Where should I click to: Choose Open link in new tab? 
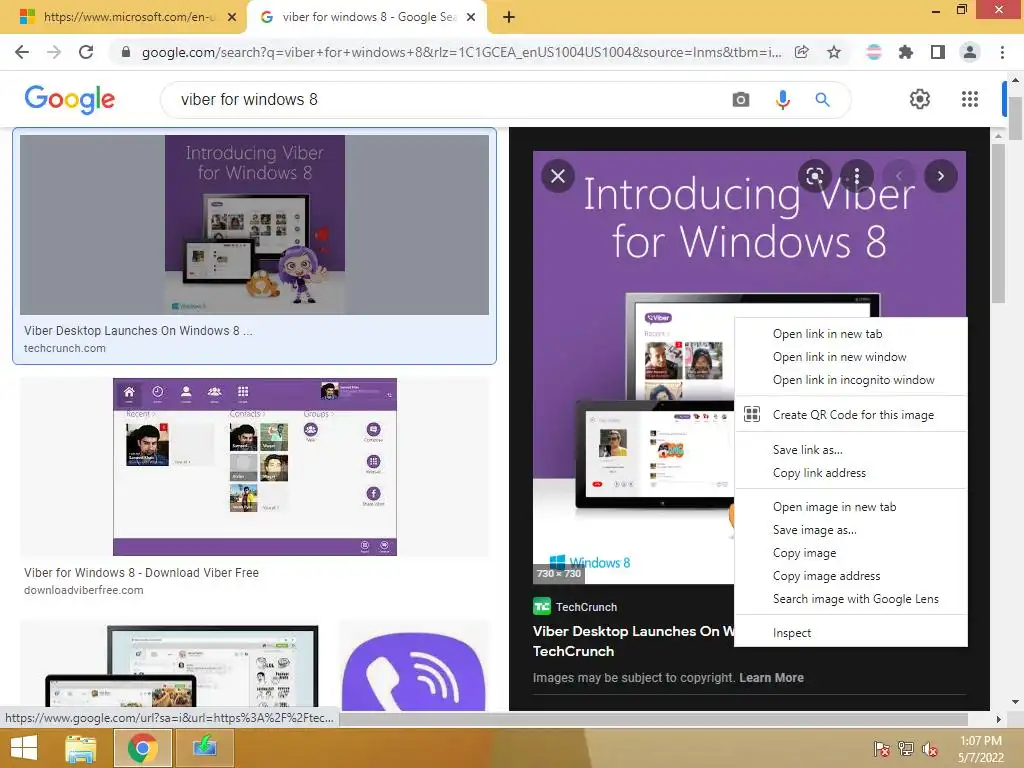click(x=850, y=334)
